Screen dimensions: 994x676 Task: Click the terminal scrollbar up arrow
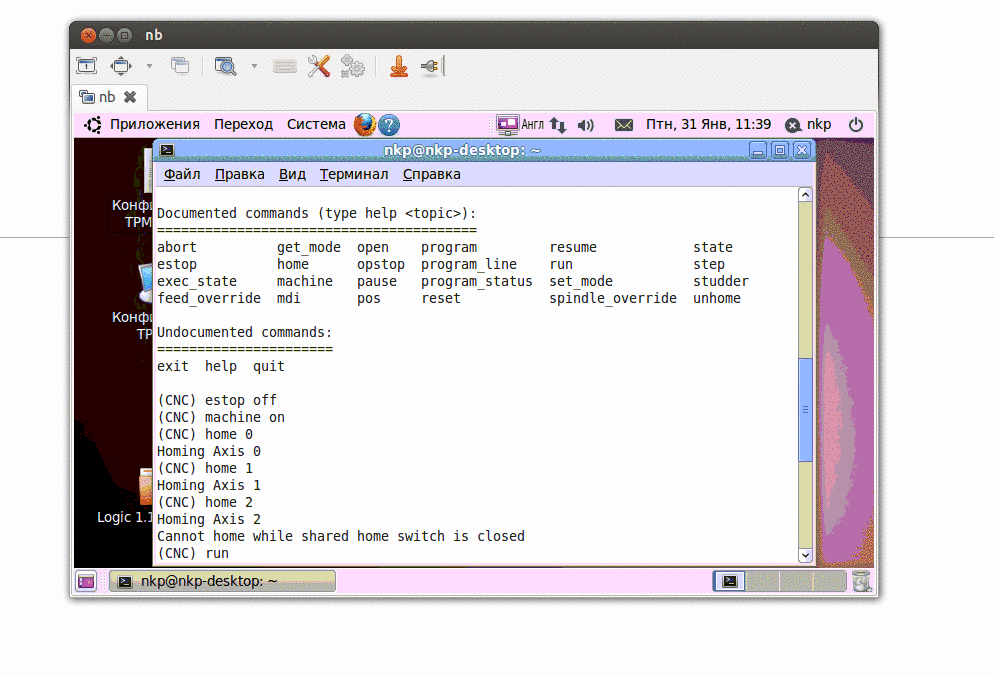point(805,195)
